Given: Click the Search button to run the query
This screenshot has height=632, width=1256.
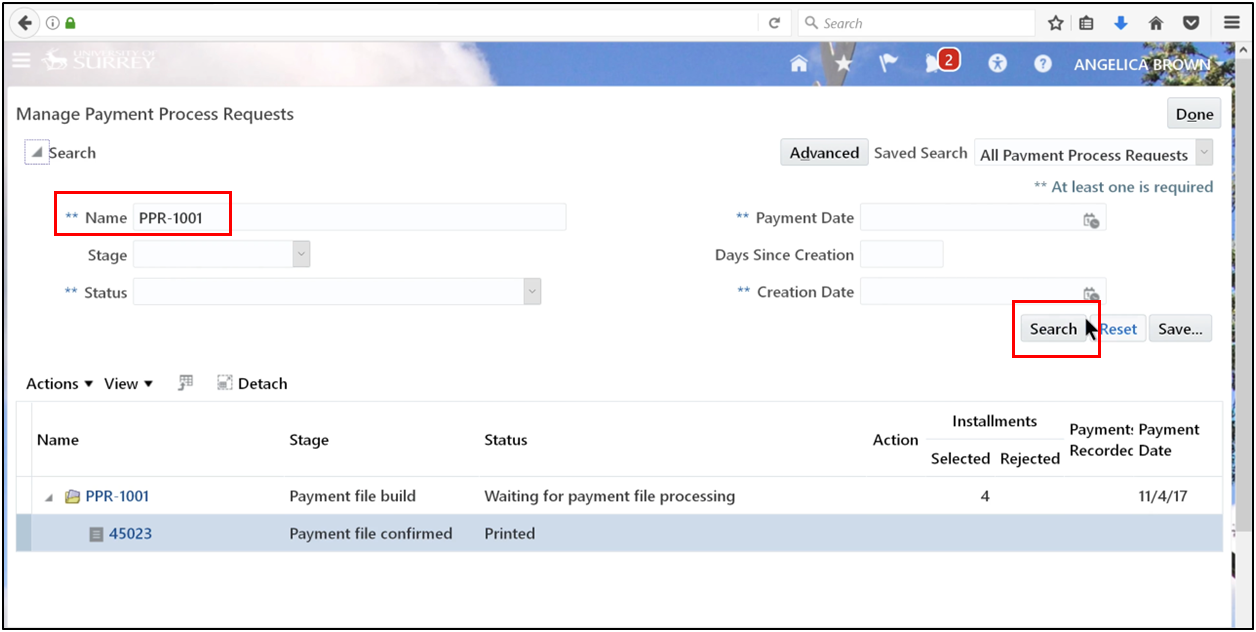Looking at the screenshot, I should click(x=1054, y=328).
